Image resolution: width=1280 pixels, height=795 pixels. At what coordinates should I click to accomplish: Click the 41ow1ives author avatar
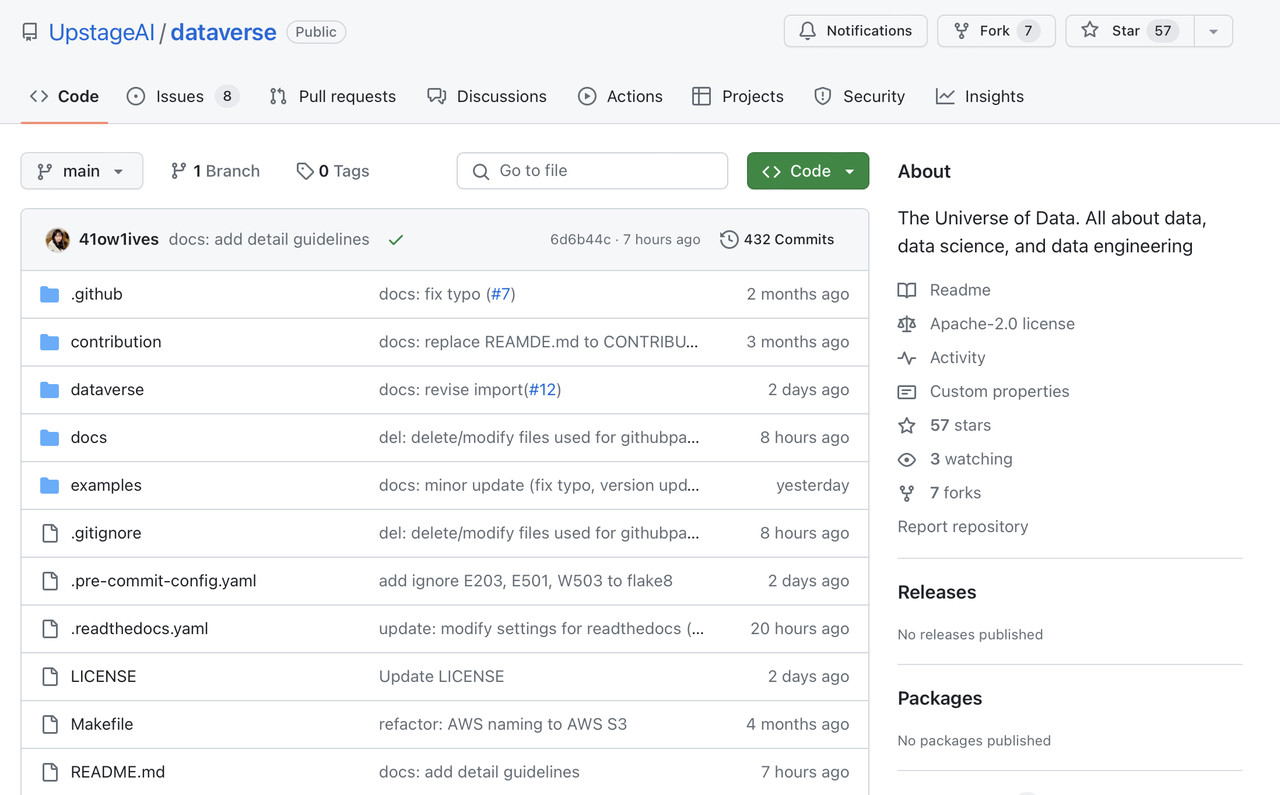pos(58,240)
